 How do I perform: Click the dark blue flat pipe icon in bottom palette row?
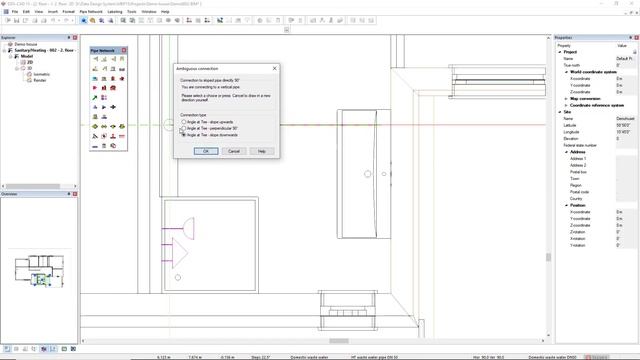95,146
